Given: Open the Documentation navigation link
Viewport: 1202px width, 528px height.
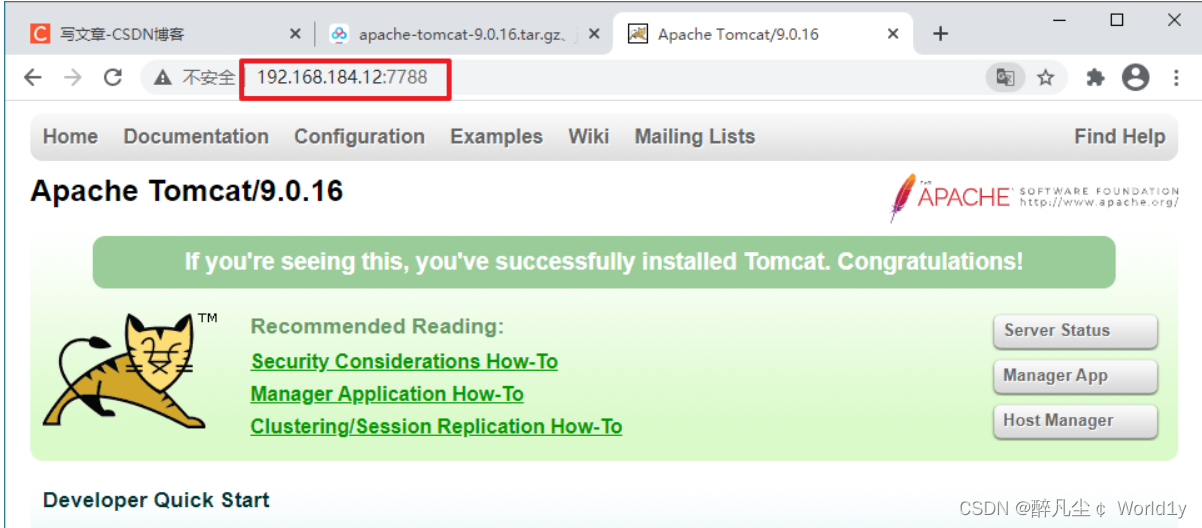Looking at the screenshot, I should point(196,137).
